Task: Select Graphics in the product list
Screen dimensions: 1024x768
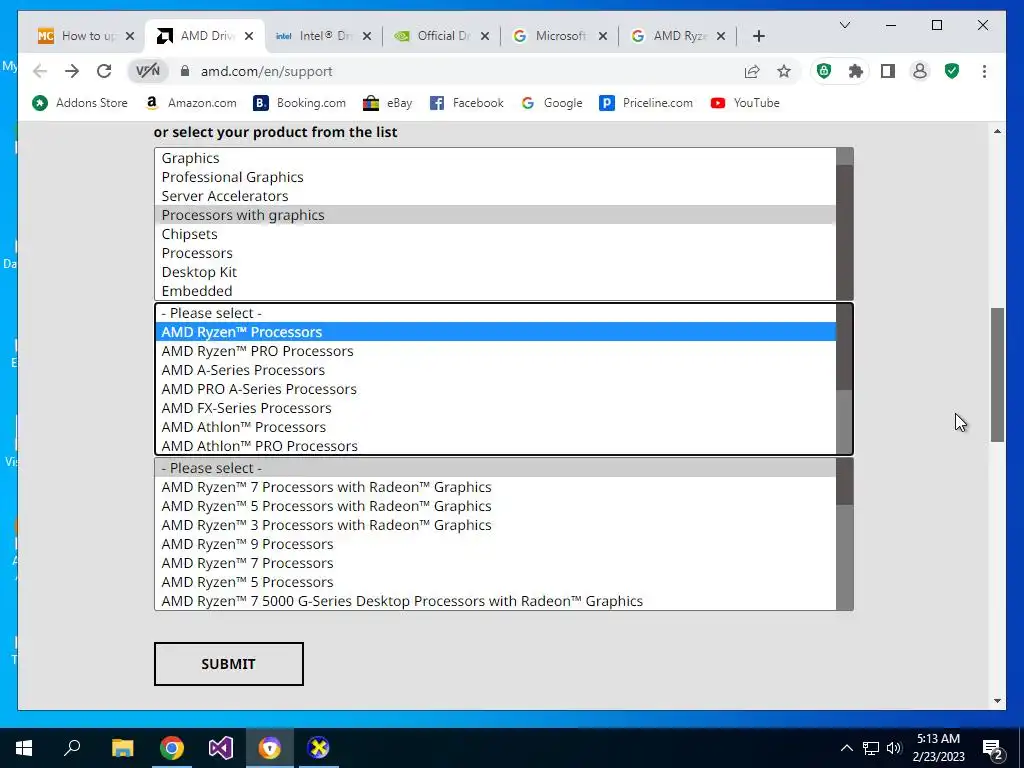Action: point(495,158)
